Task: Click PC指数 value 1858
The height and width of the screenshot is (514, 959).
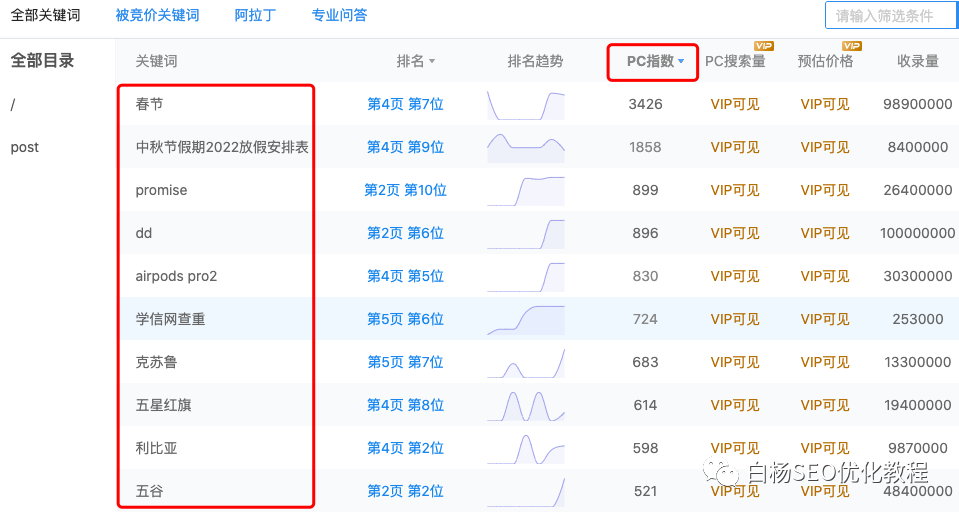Action: (x=645, y=147)
